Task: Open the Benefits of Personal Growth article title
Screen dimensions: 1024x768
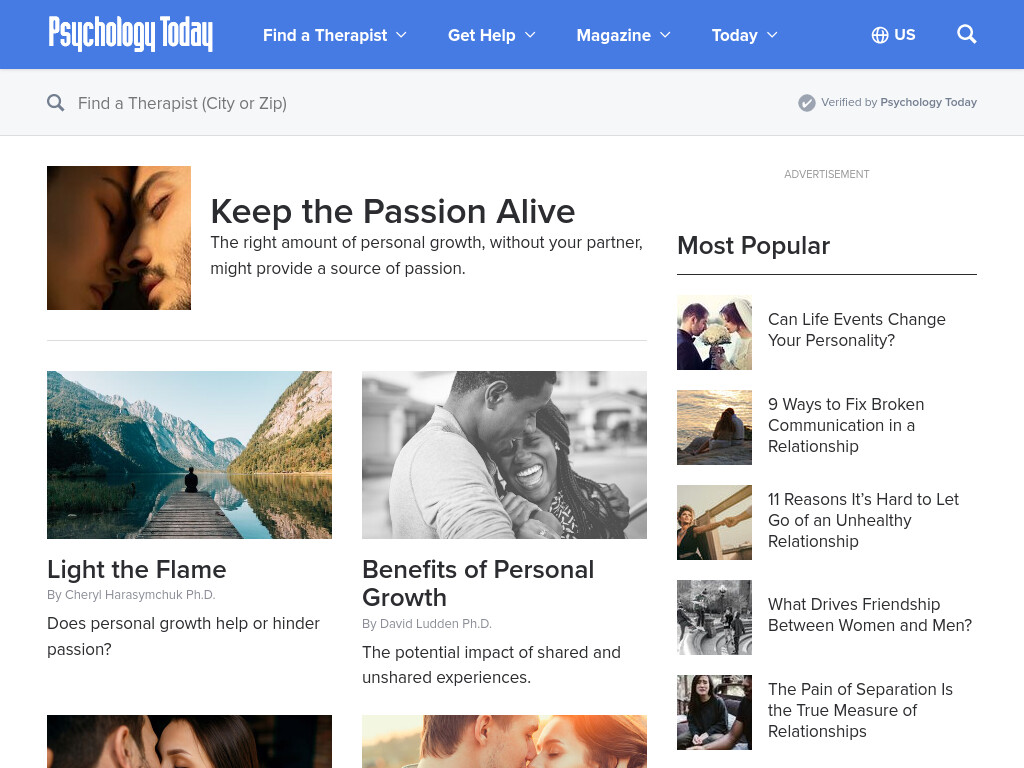Action: click(478, 583)
